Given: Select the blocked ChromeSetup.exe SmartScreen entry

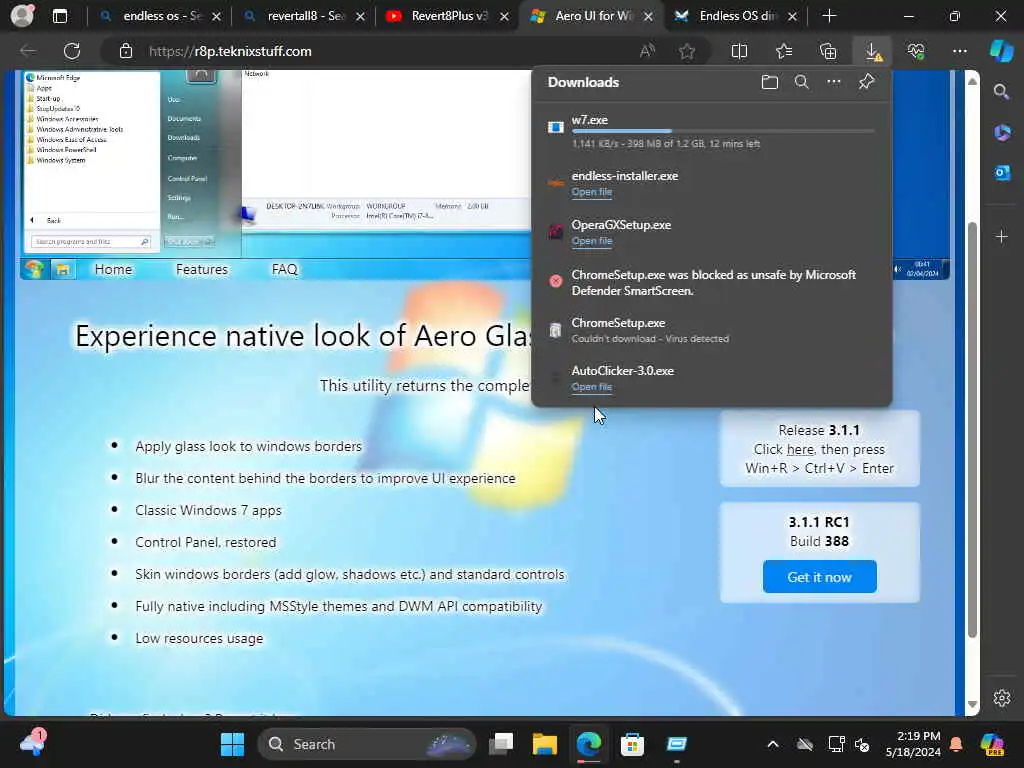Looking at the screenshot, I should point(712,282).
